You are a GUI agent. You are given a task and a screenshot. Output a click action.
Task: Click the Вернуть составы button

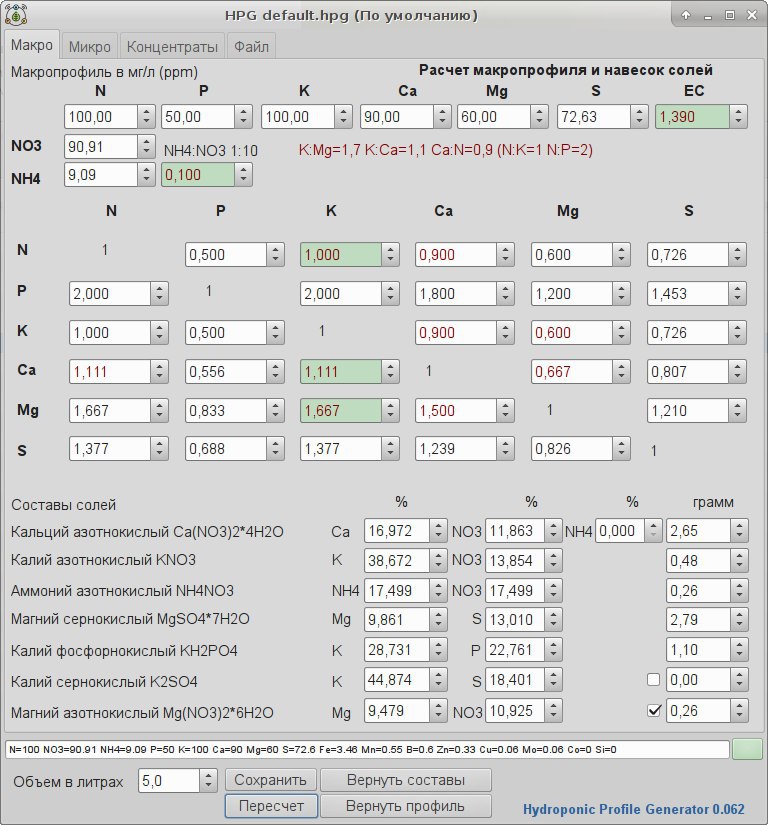[406, 780]
